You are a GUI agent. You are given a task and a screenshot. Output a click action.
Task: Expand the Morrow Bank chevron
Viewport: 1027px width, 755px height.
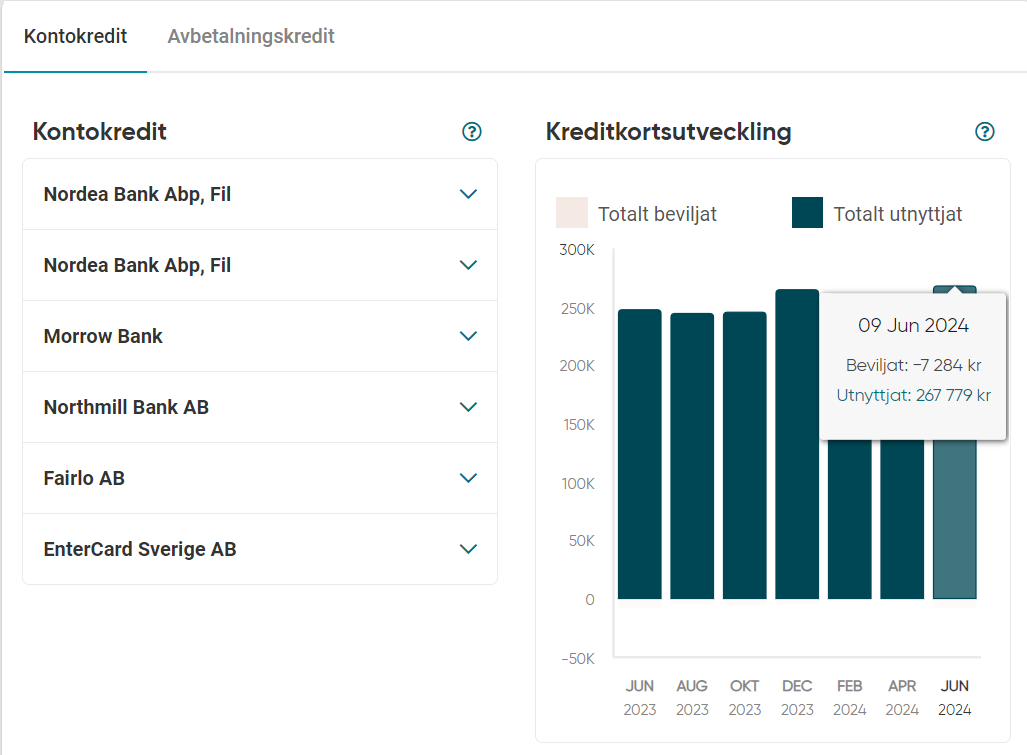click(x=468, y=336)
